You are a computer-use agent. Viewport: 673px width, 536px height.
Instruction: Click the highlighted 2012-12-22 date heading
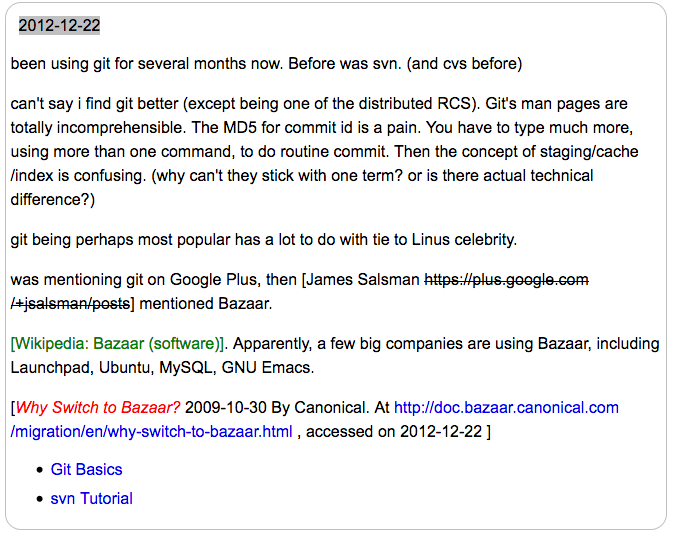pyautogui.click(x=59, y=25)
